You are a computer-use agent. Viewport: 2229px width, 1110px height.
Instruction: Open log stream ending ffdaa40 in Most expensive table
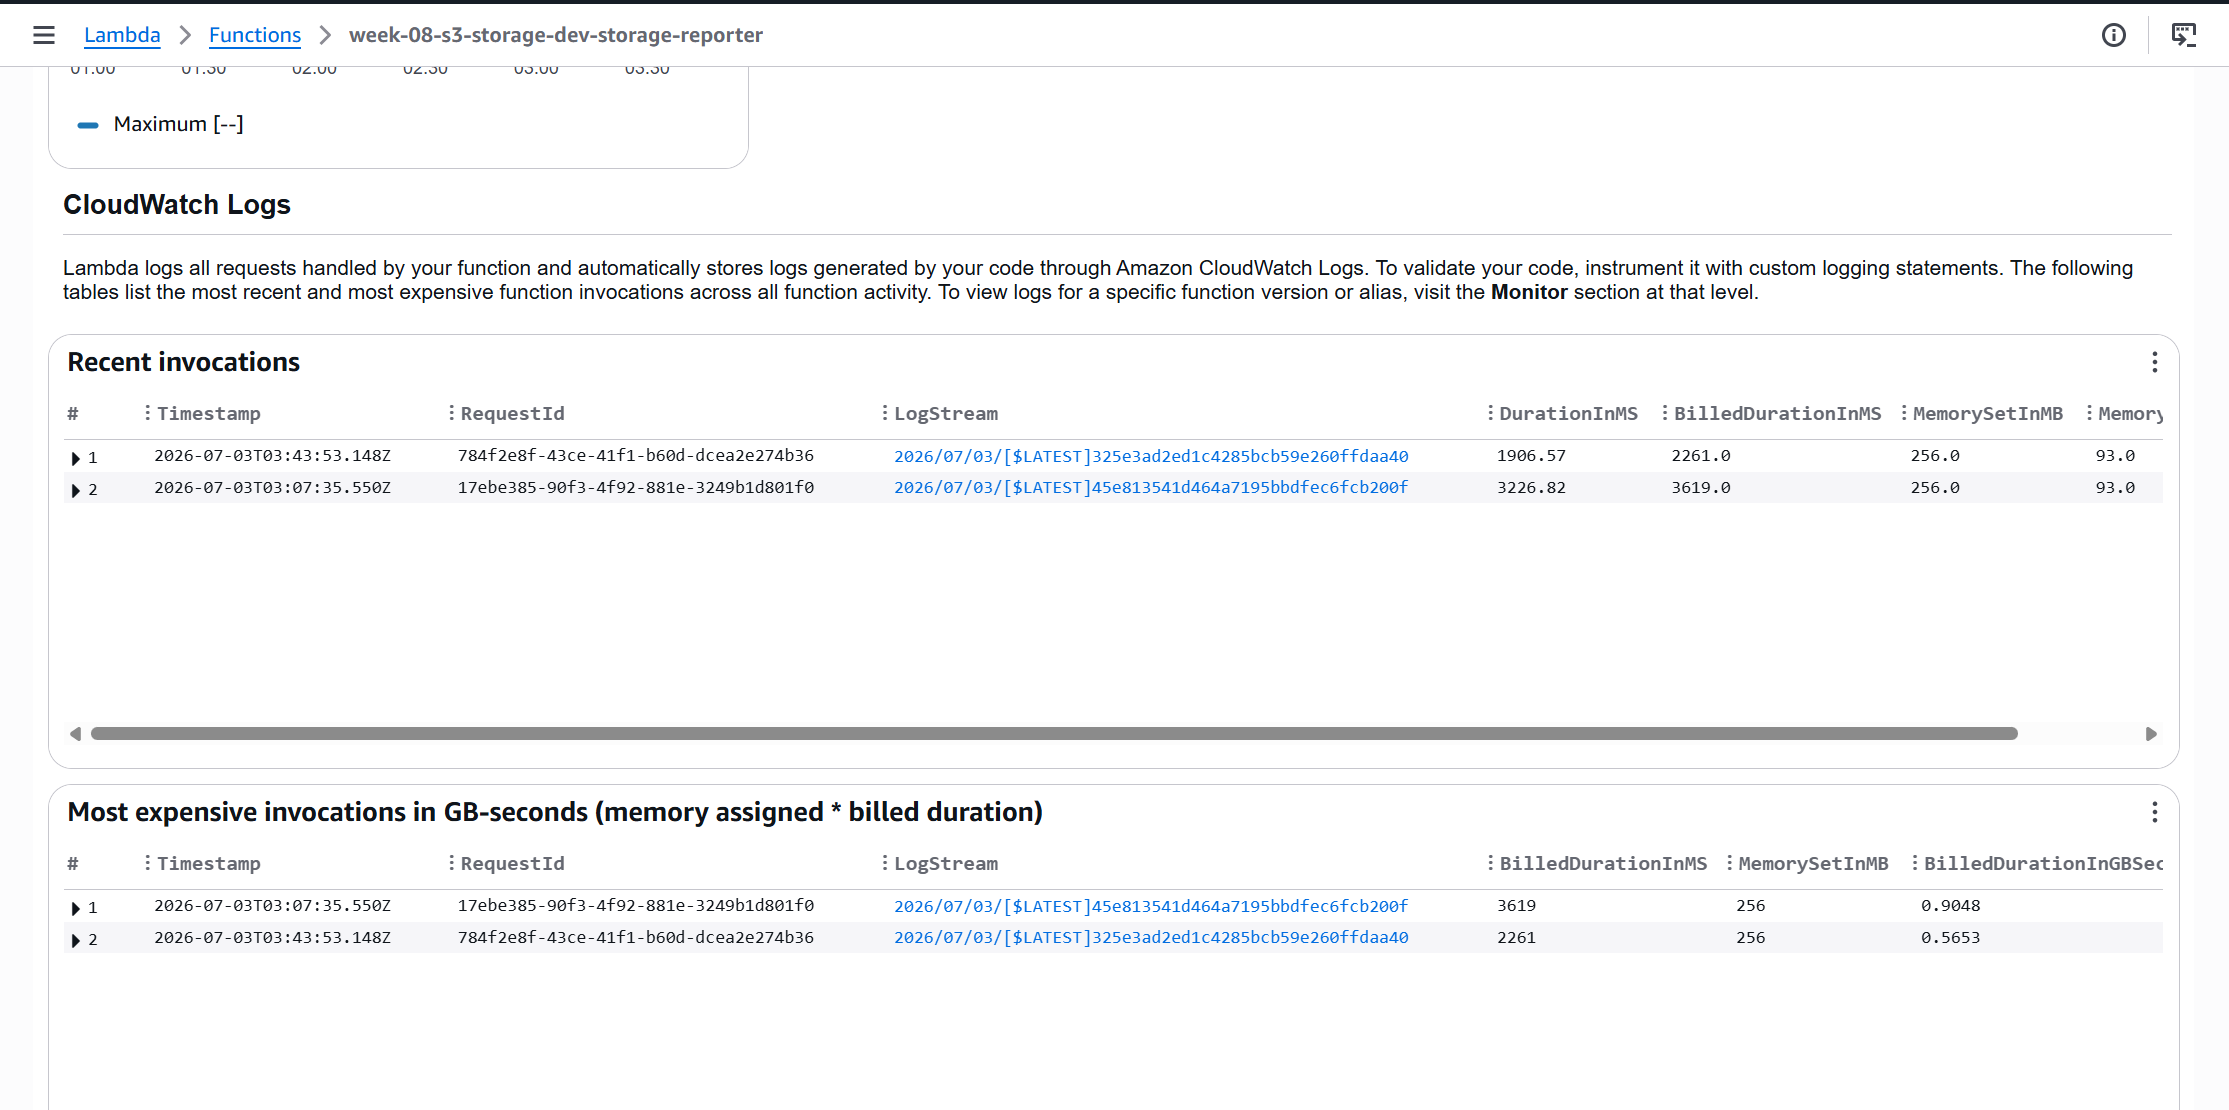[1151, 938]
